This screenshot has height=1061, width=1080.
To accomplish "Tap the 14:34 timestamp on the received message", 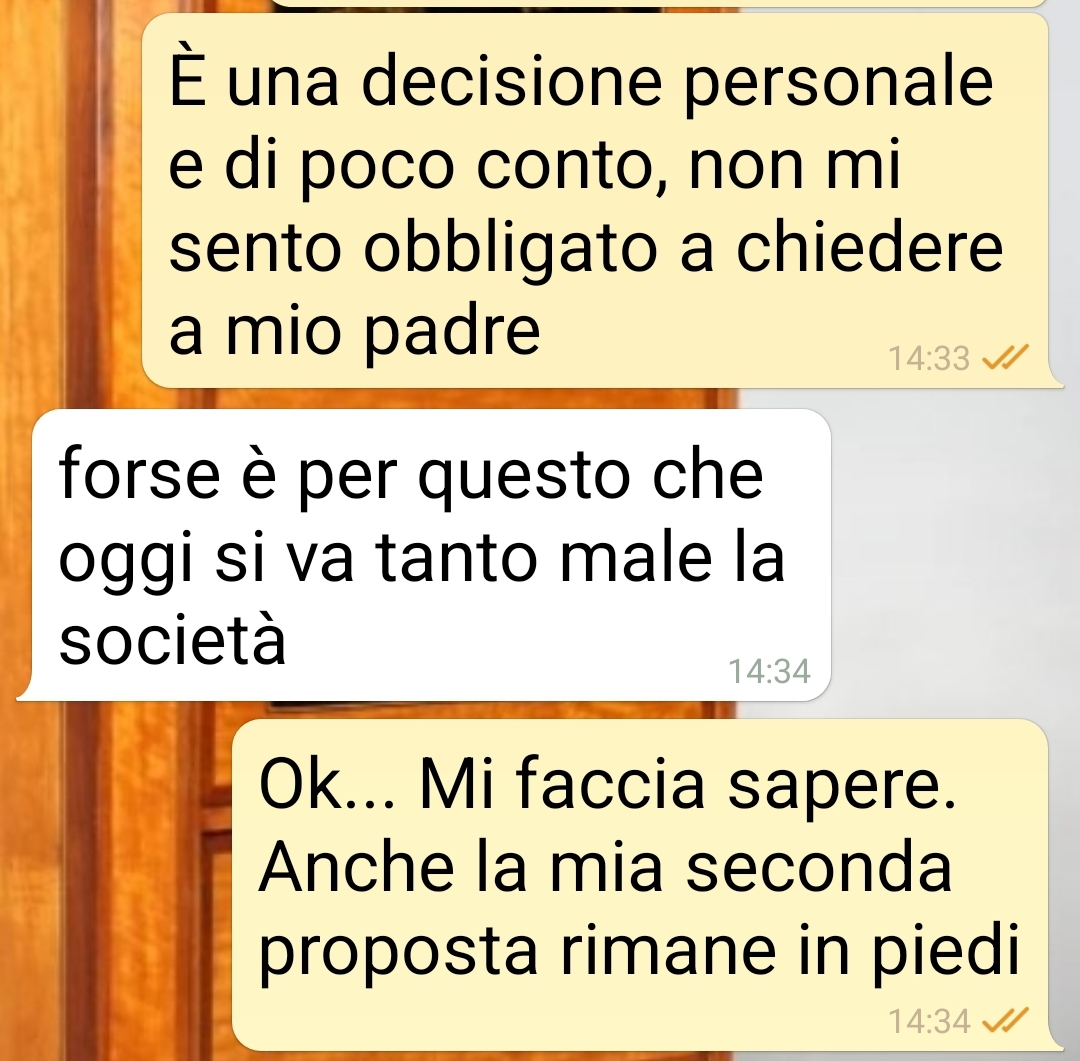I will point(769,671).
